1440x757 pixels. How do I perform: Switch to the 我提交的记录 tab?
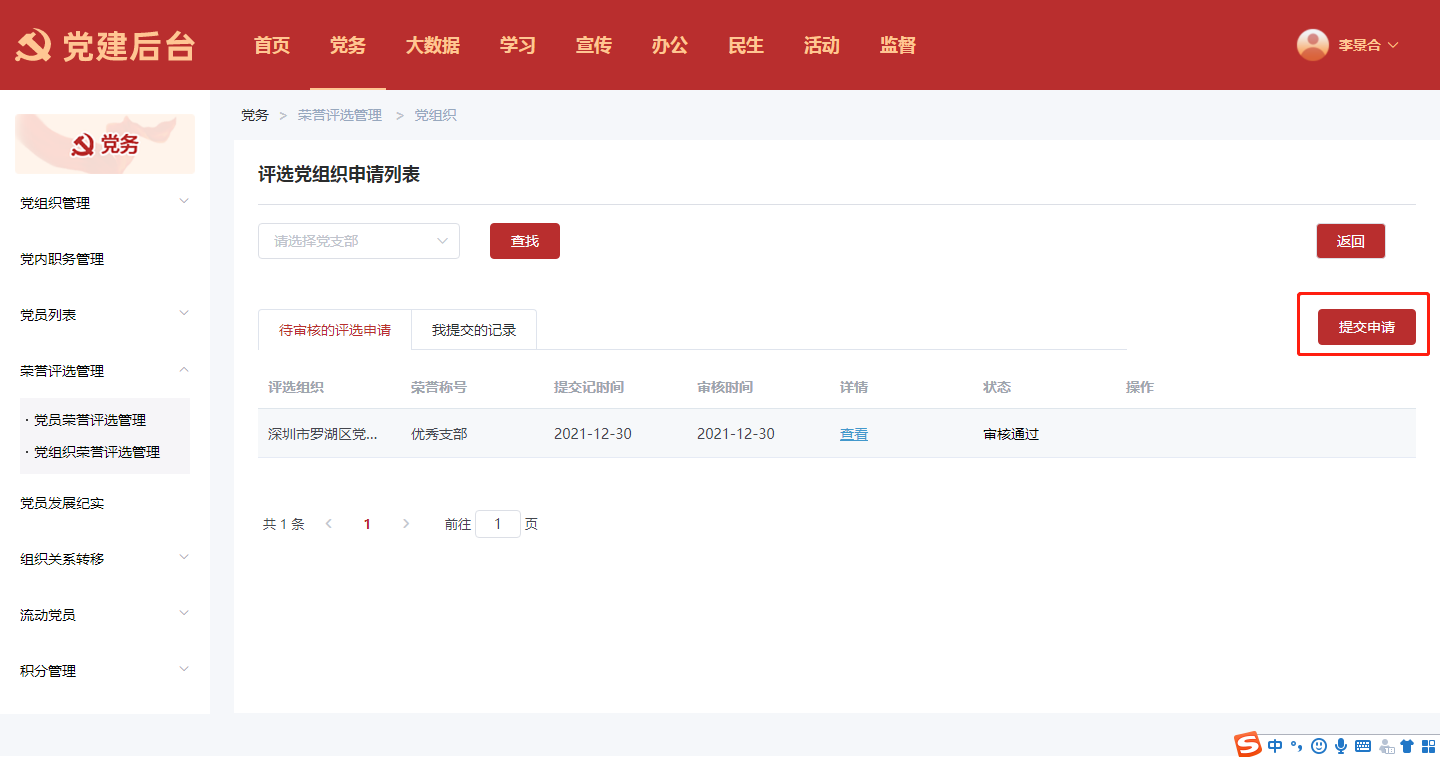pos(474,330)
